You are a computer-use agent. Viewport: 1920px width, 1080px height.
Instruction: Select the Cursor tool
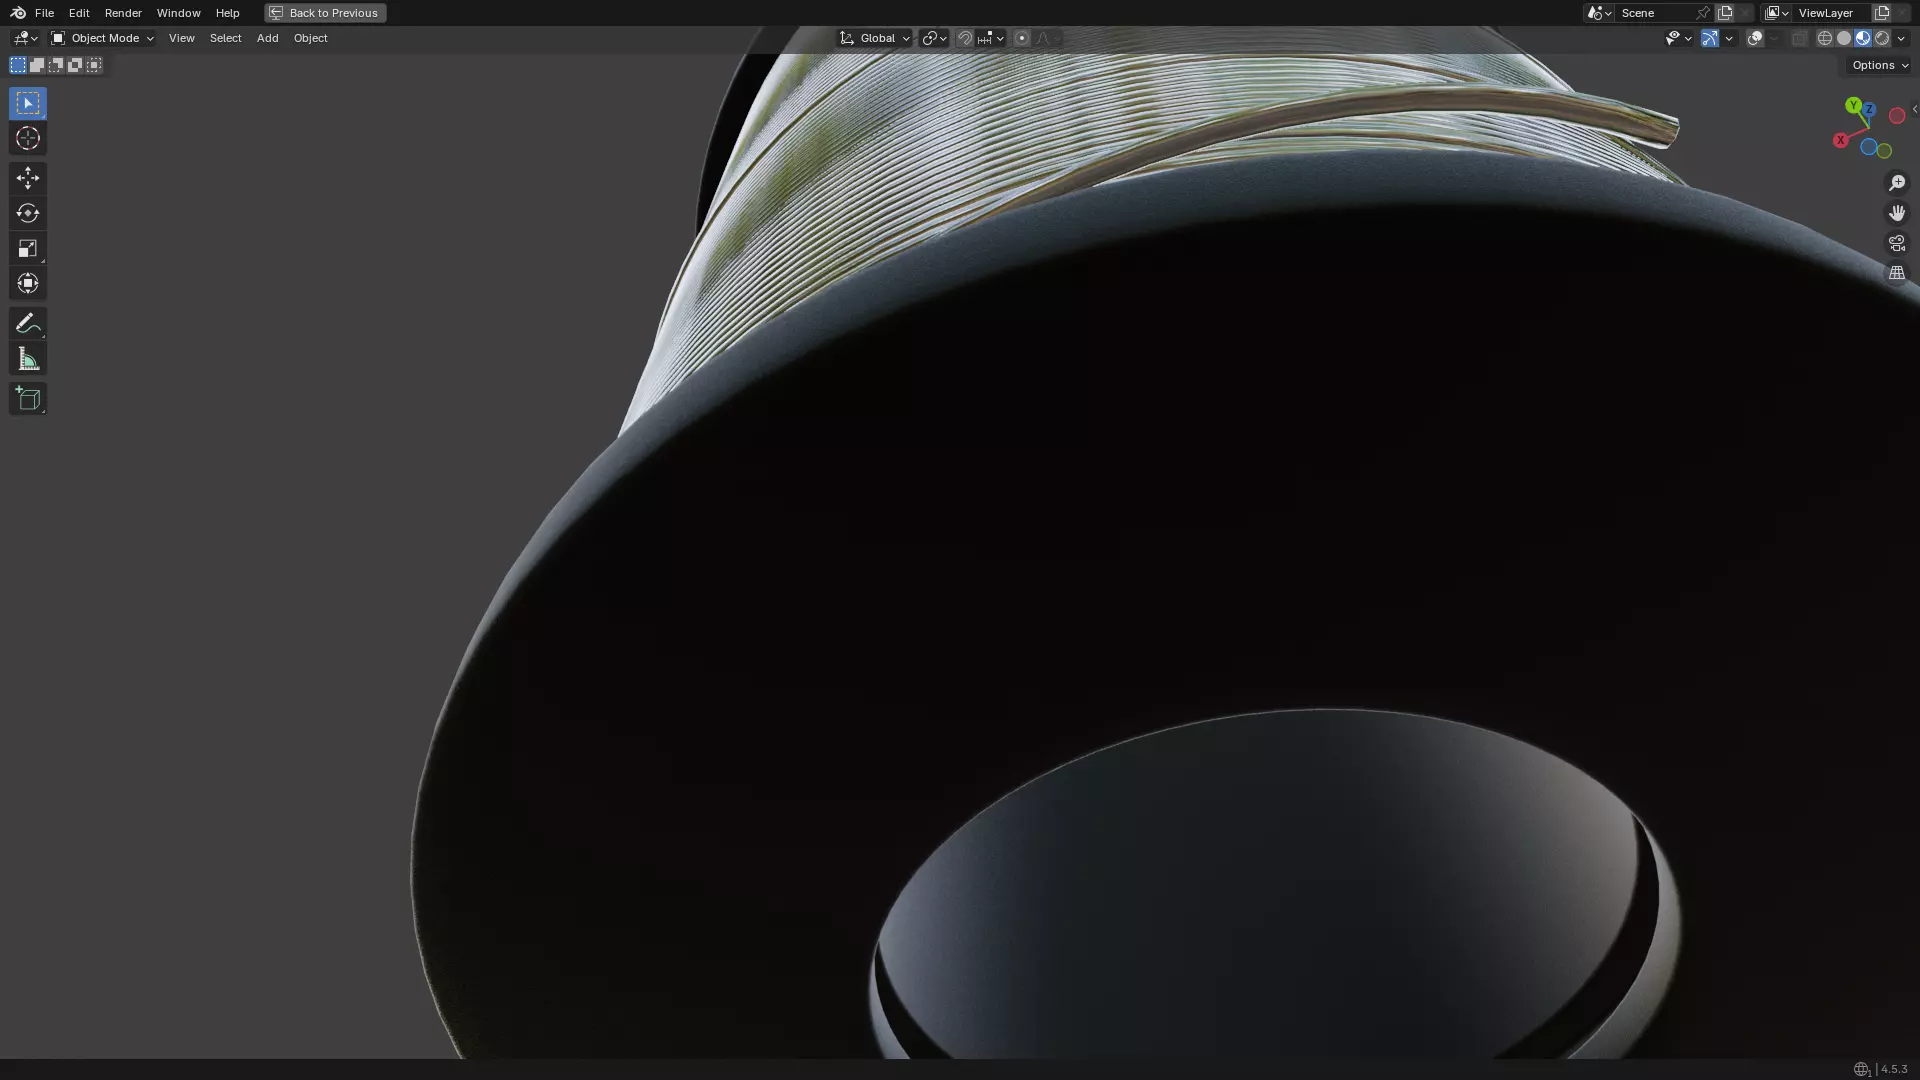point(27,139)
